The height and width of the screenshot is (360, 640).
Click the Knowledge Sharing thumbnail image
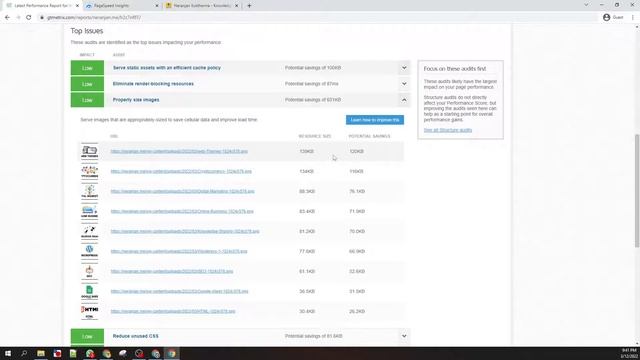(89, 231)
